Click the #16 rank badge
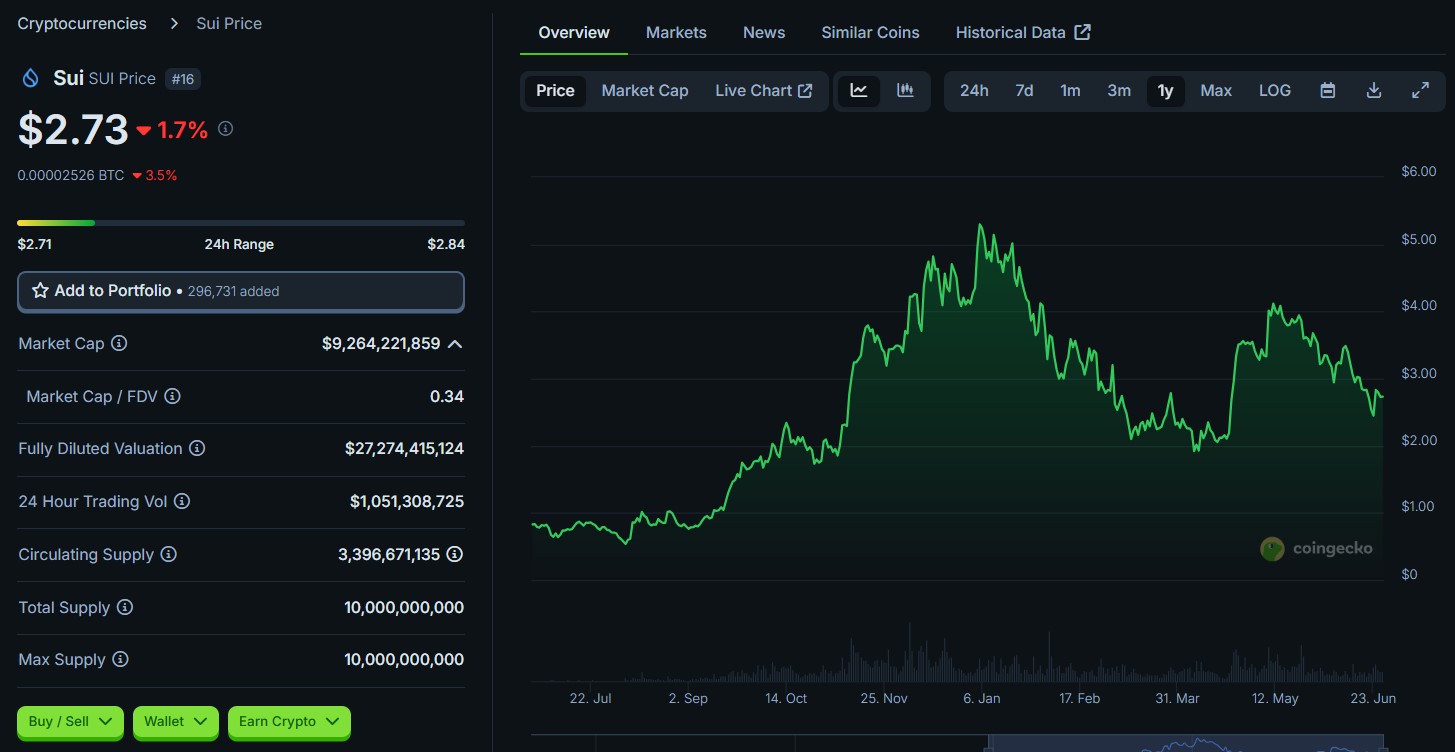Viewport: 1455px width, 752px height. [x=183, y=78]
